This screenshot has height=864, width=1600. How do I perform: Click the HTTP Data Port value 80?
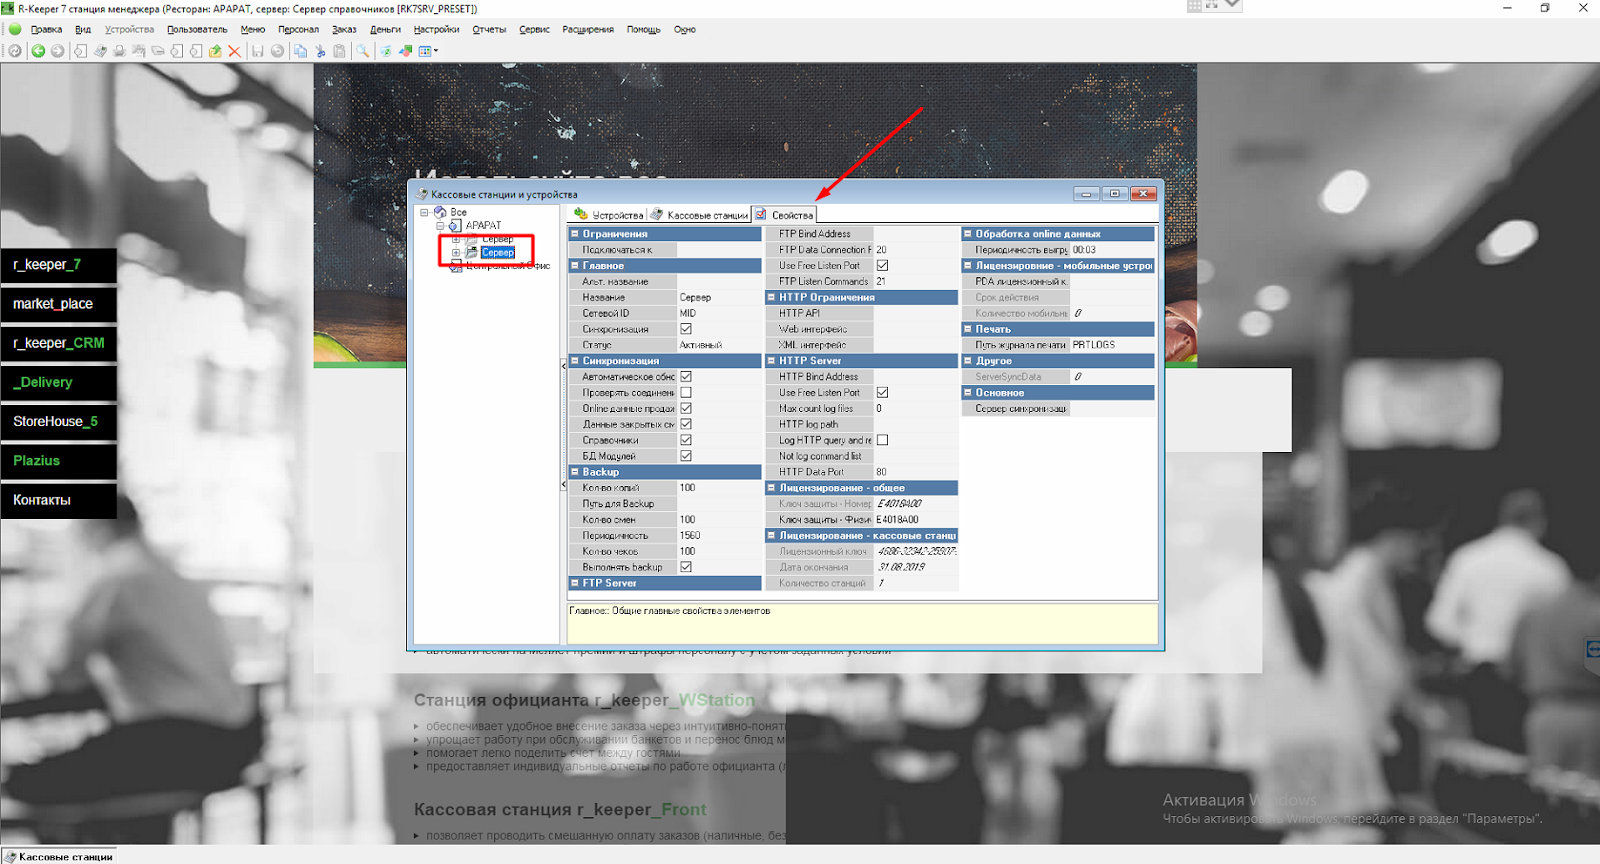(x=916, y=472)
